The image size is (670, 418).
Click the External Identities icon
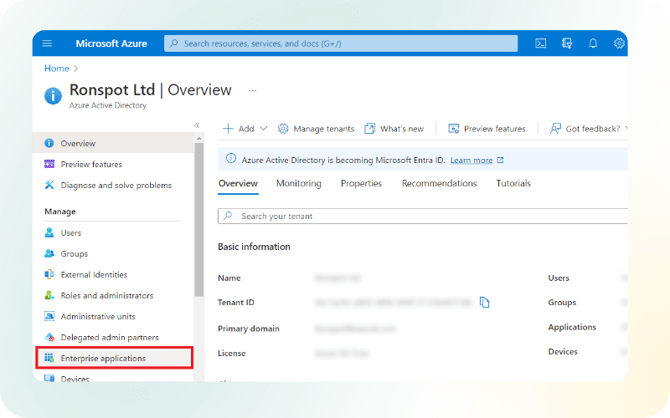pyautogui.click(x=49, y=274)
